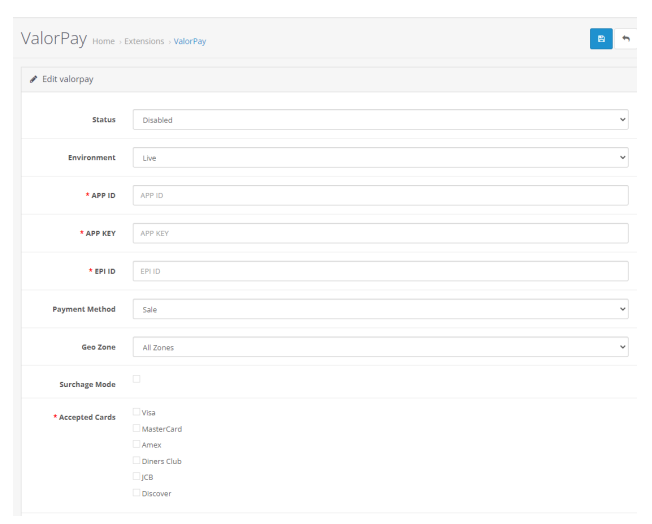652x524 pixels.
Task: Click into the APP ID input field
Action: coord(380,195)
